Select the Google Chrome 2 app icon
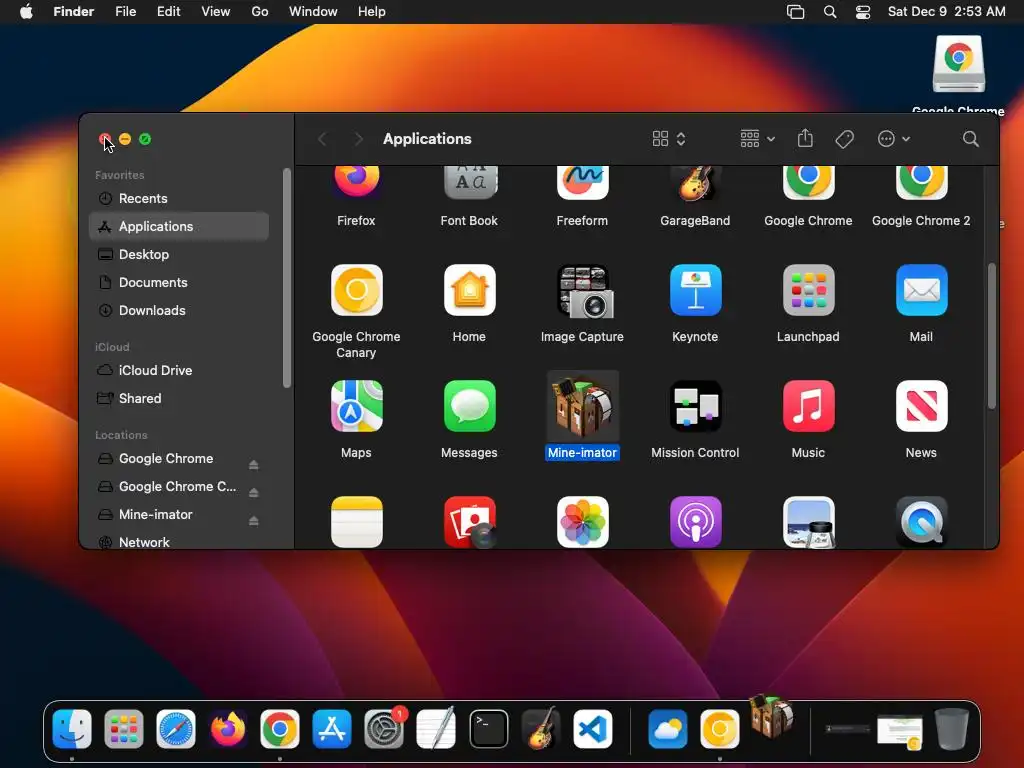1024x768 pixels. click(921, 182)
